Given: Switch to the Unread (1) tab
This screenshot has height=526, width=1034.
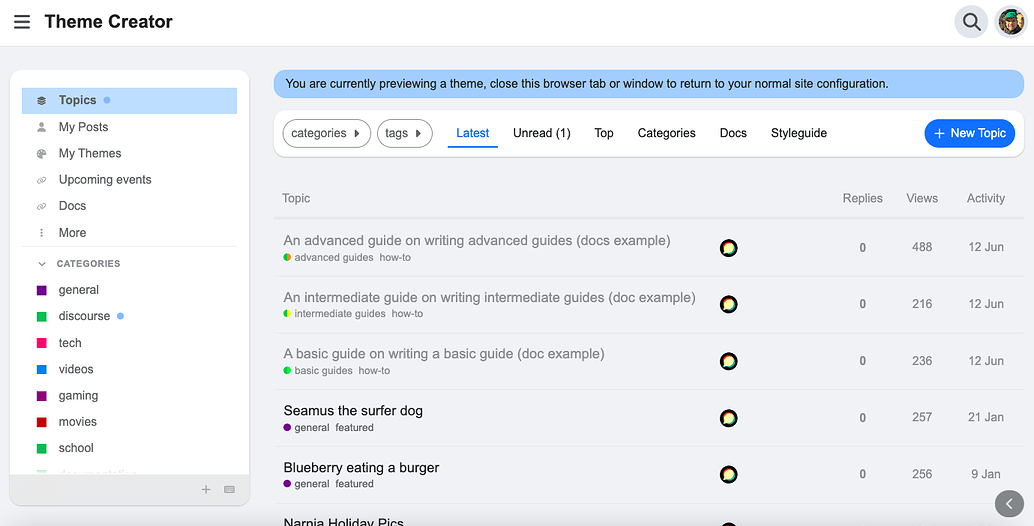Looking at the screenshot, I should pos(541,133).
